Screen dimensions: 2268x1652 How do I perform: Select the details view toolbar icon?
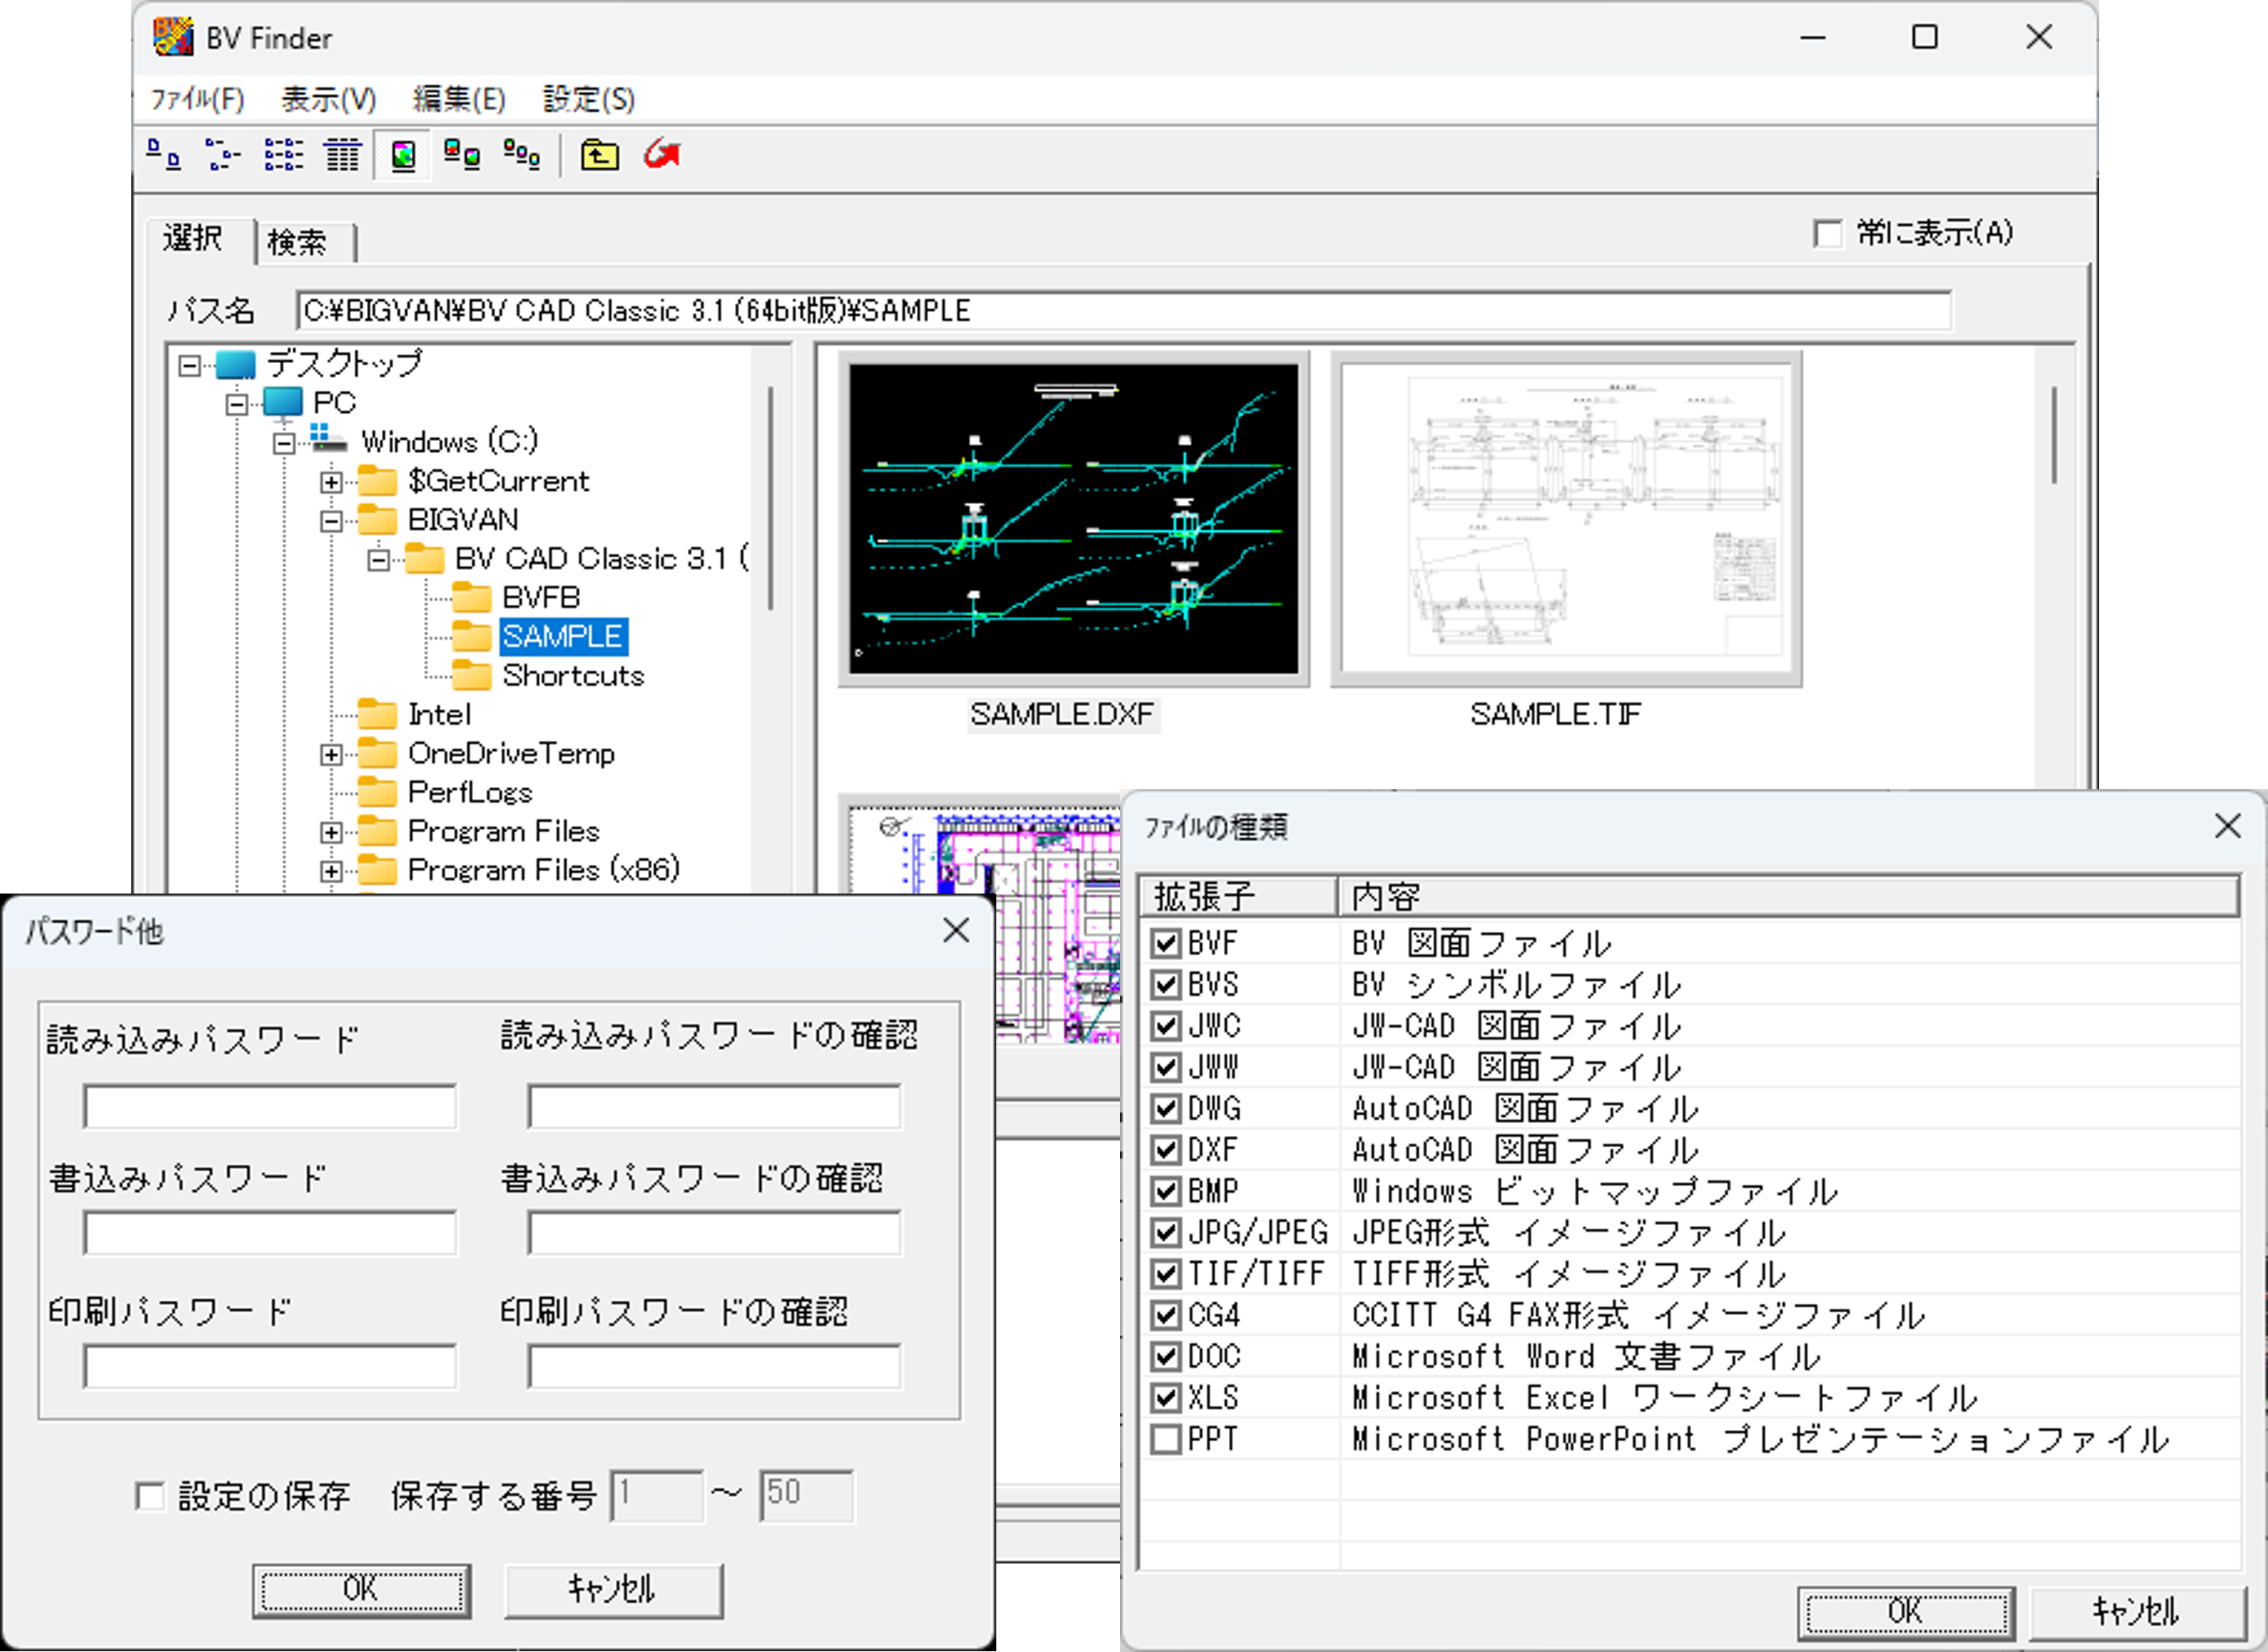342,156
